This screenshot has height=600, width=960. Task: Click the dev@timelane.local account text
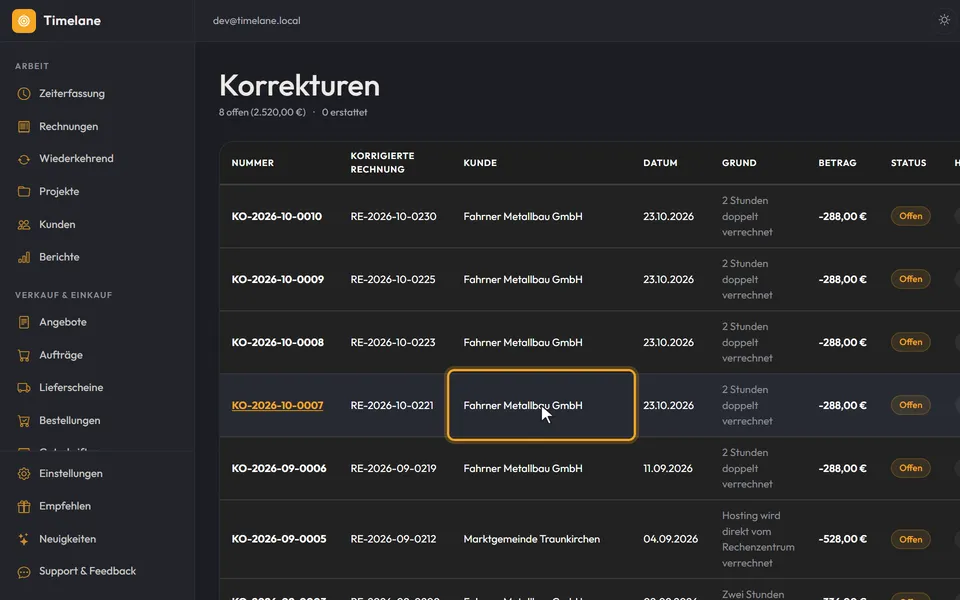pyautogui.click(x=257, y=21)
